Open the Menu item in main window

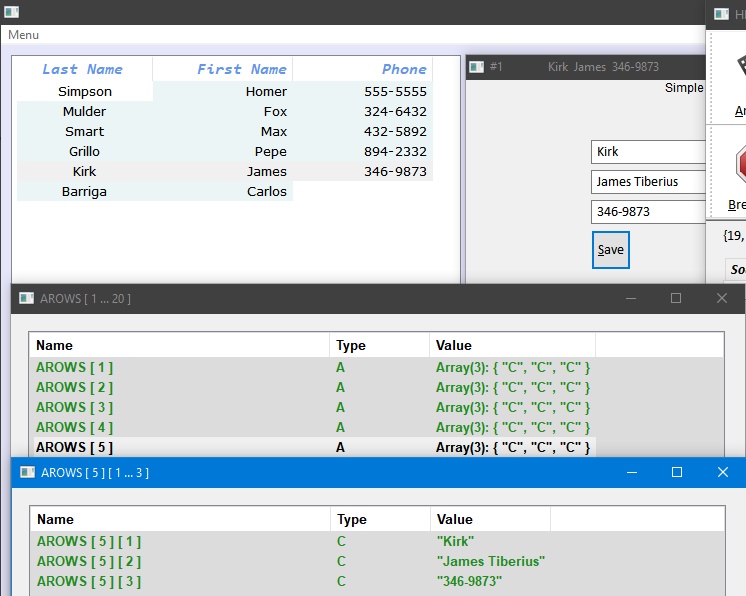23,35
